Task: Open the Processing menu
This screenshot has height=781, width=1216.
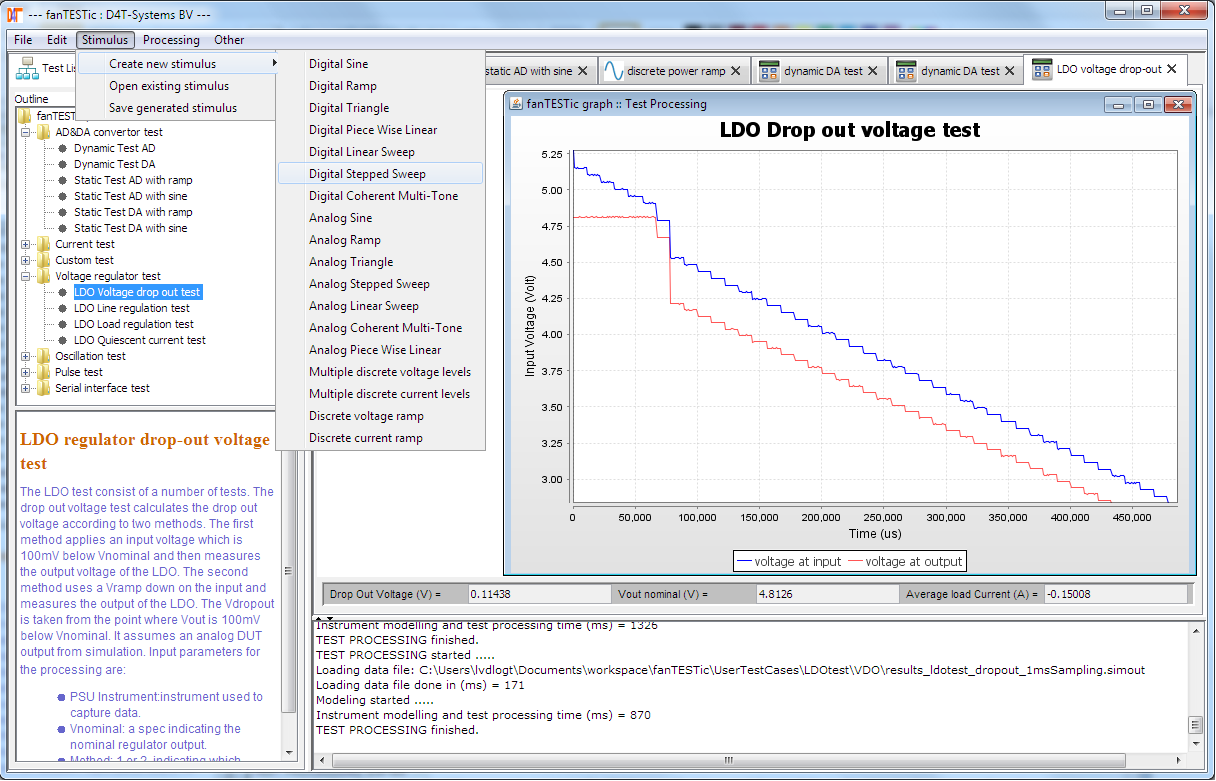Action: (171, 40)
